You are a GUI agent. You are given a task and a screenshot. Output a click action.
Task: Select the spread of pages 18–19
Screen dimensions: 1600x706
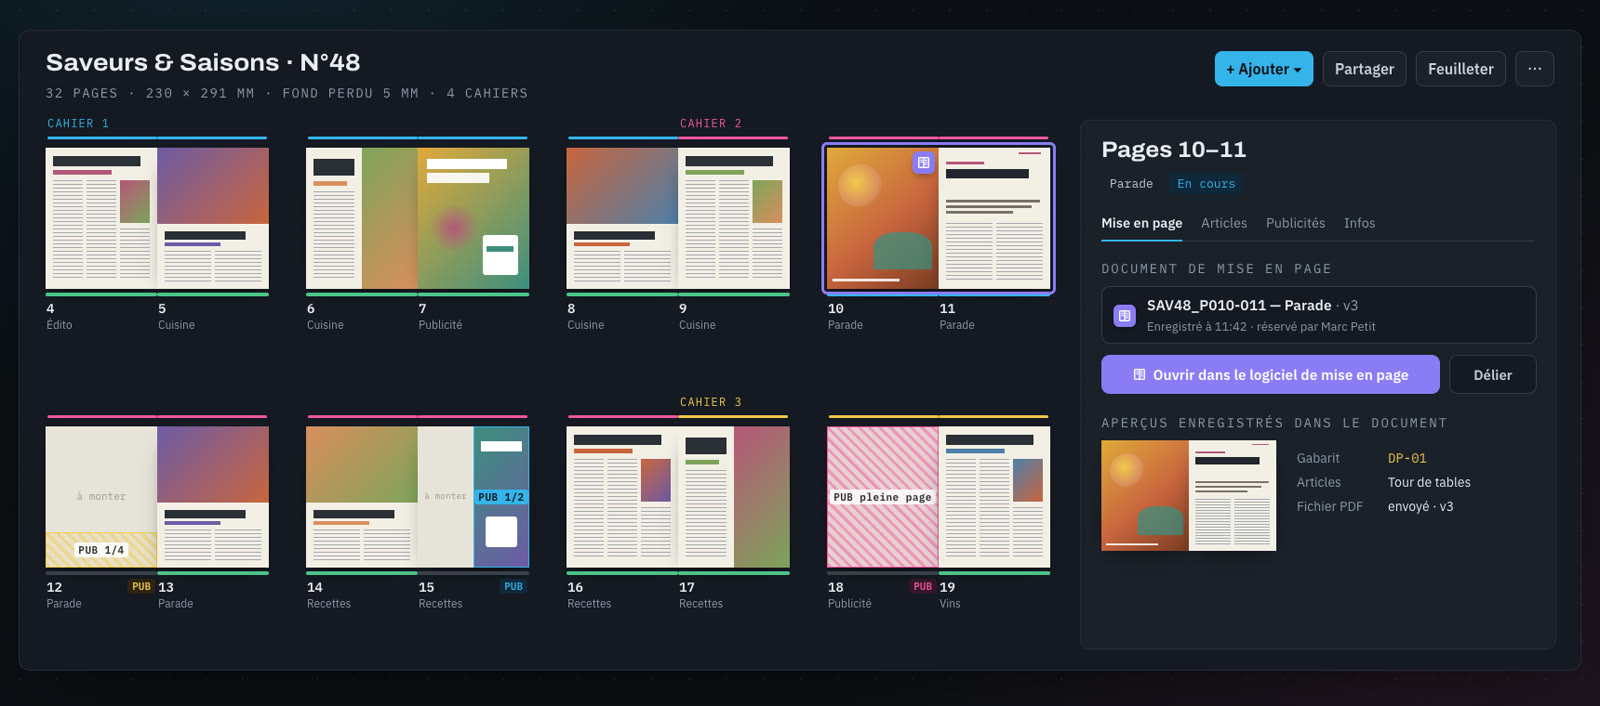[x=939, y=497]
